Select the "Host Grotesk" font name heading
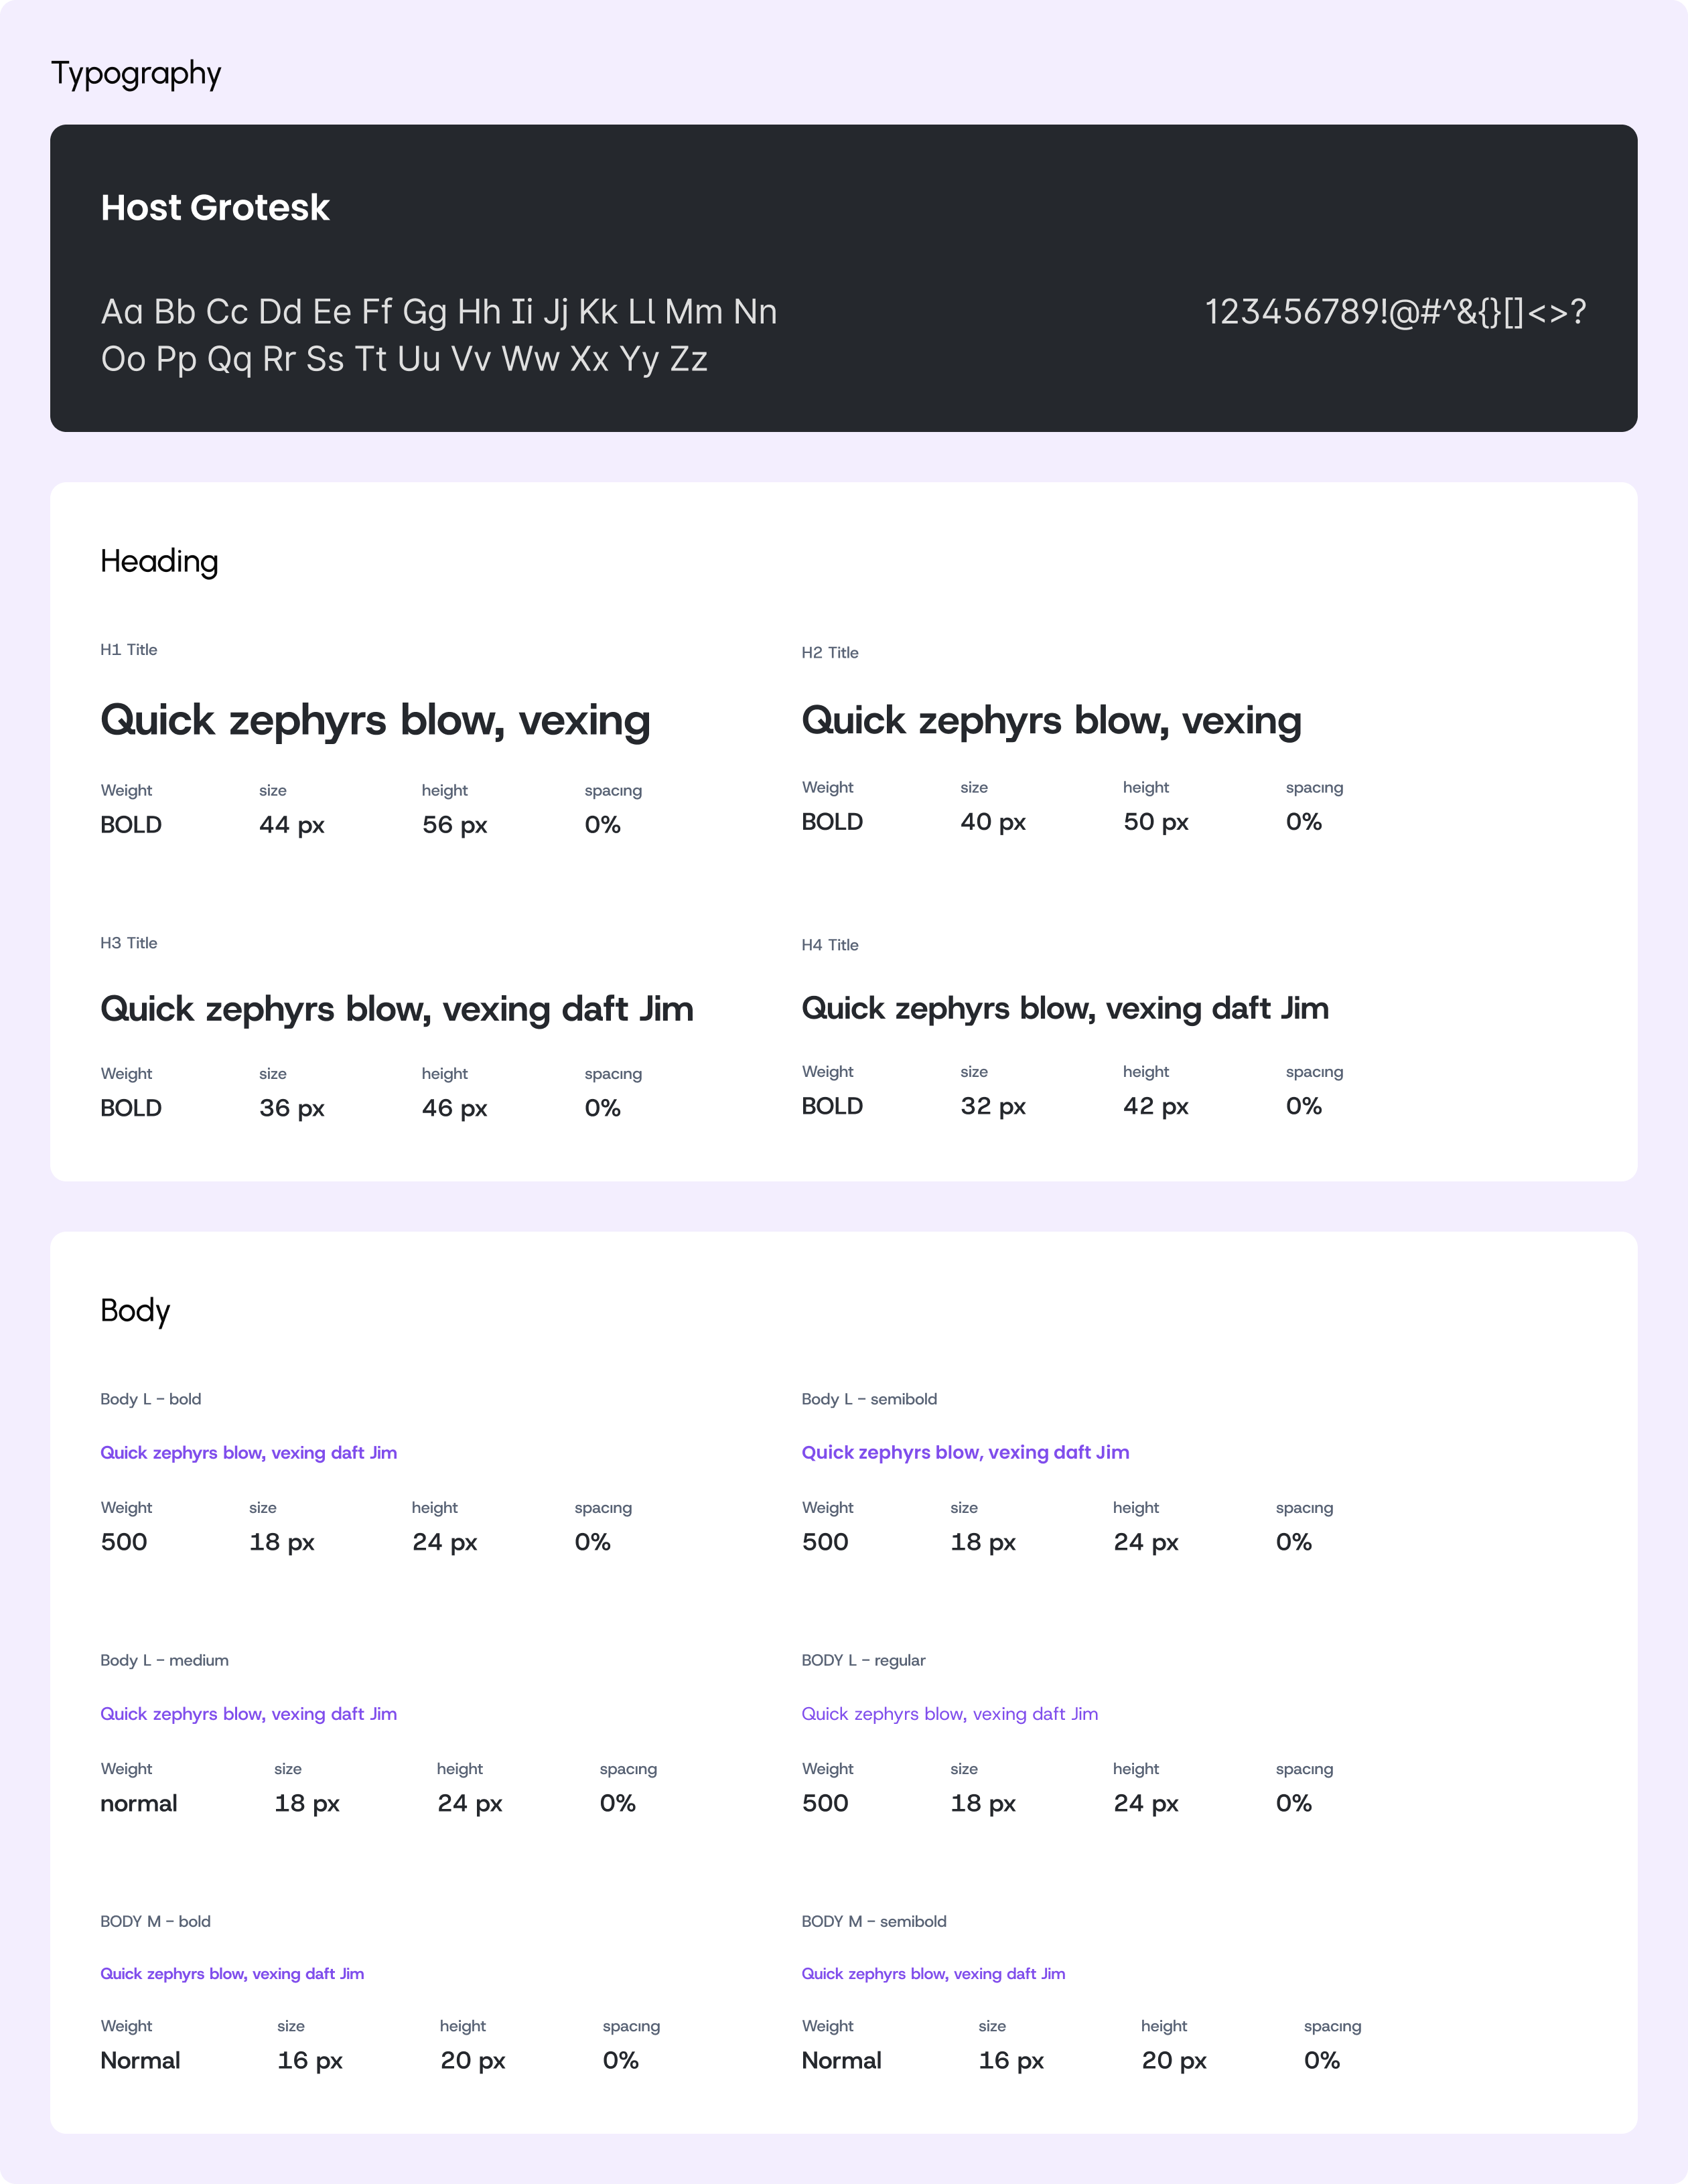This screenshot has height=2184, width=1688. click(x=215, y=208)
